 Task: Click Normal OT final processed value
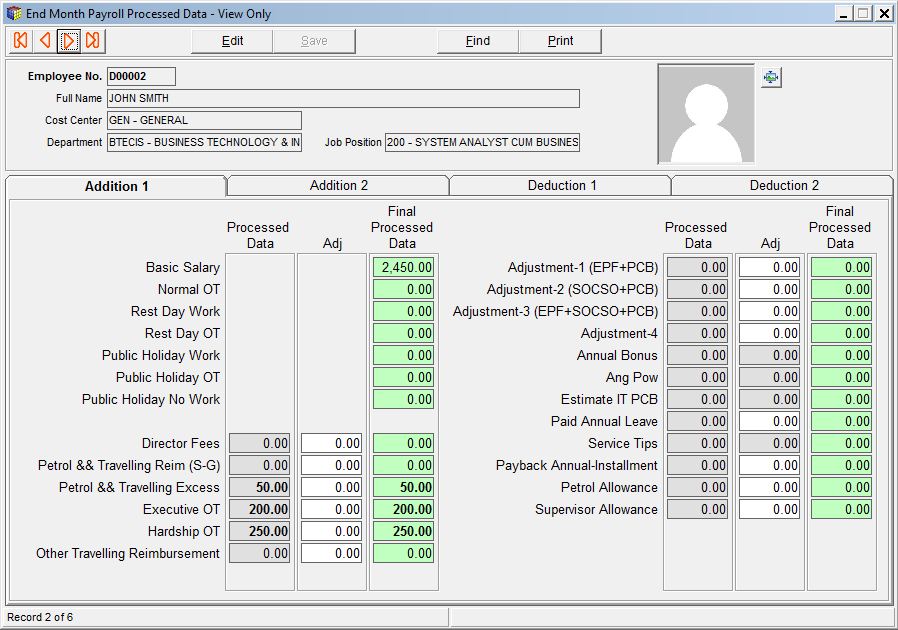coord(403,289)
